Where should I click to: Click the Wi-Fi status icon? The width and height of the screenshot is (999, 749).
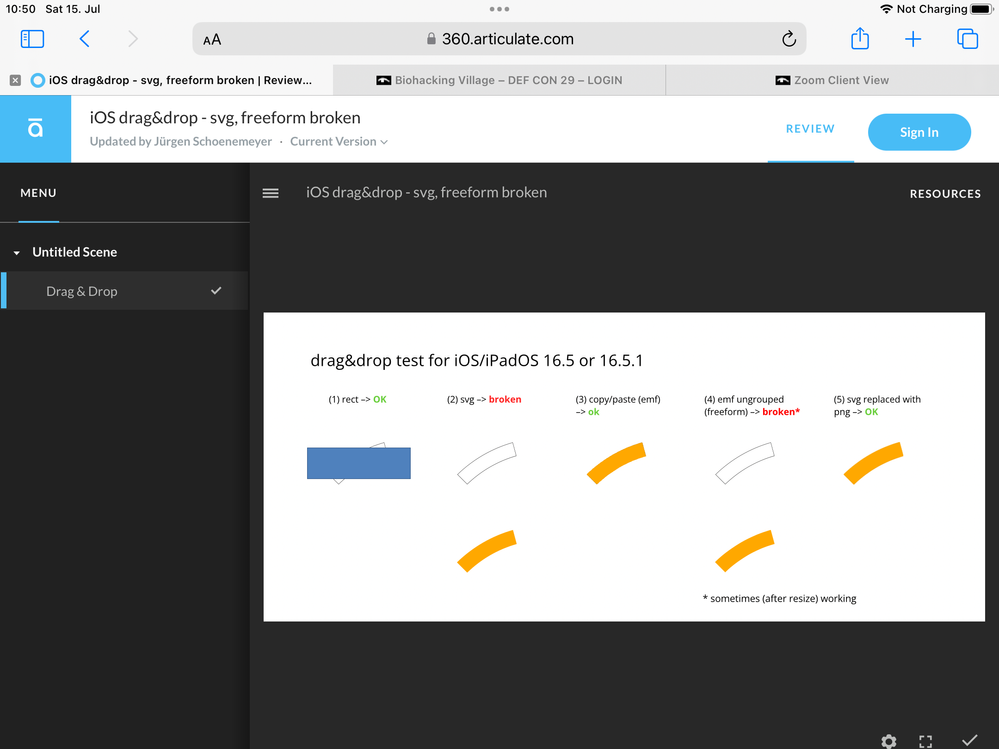[886, 9]
